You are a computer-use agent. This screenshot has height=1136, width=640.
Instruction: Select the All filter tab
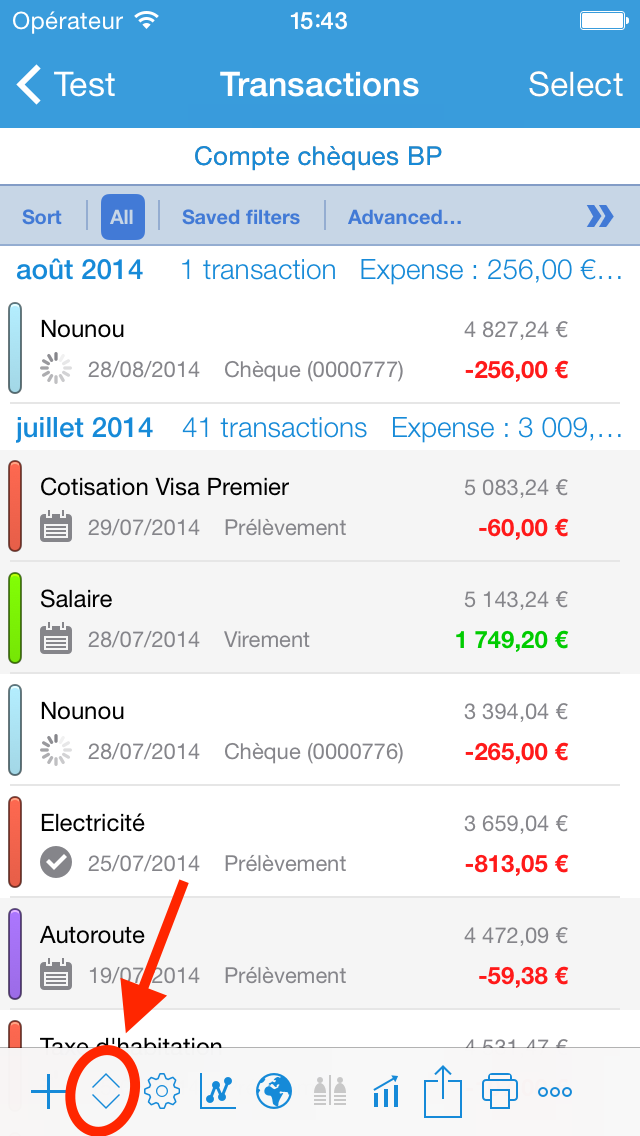[122, 217]
